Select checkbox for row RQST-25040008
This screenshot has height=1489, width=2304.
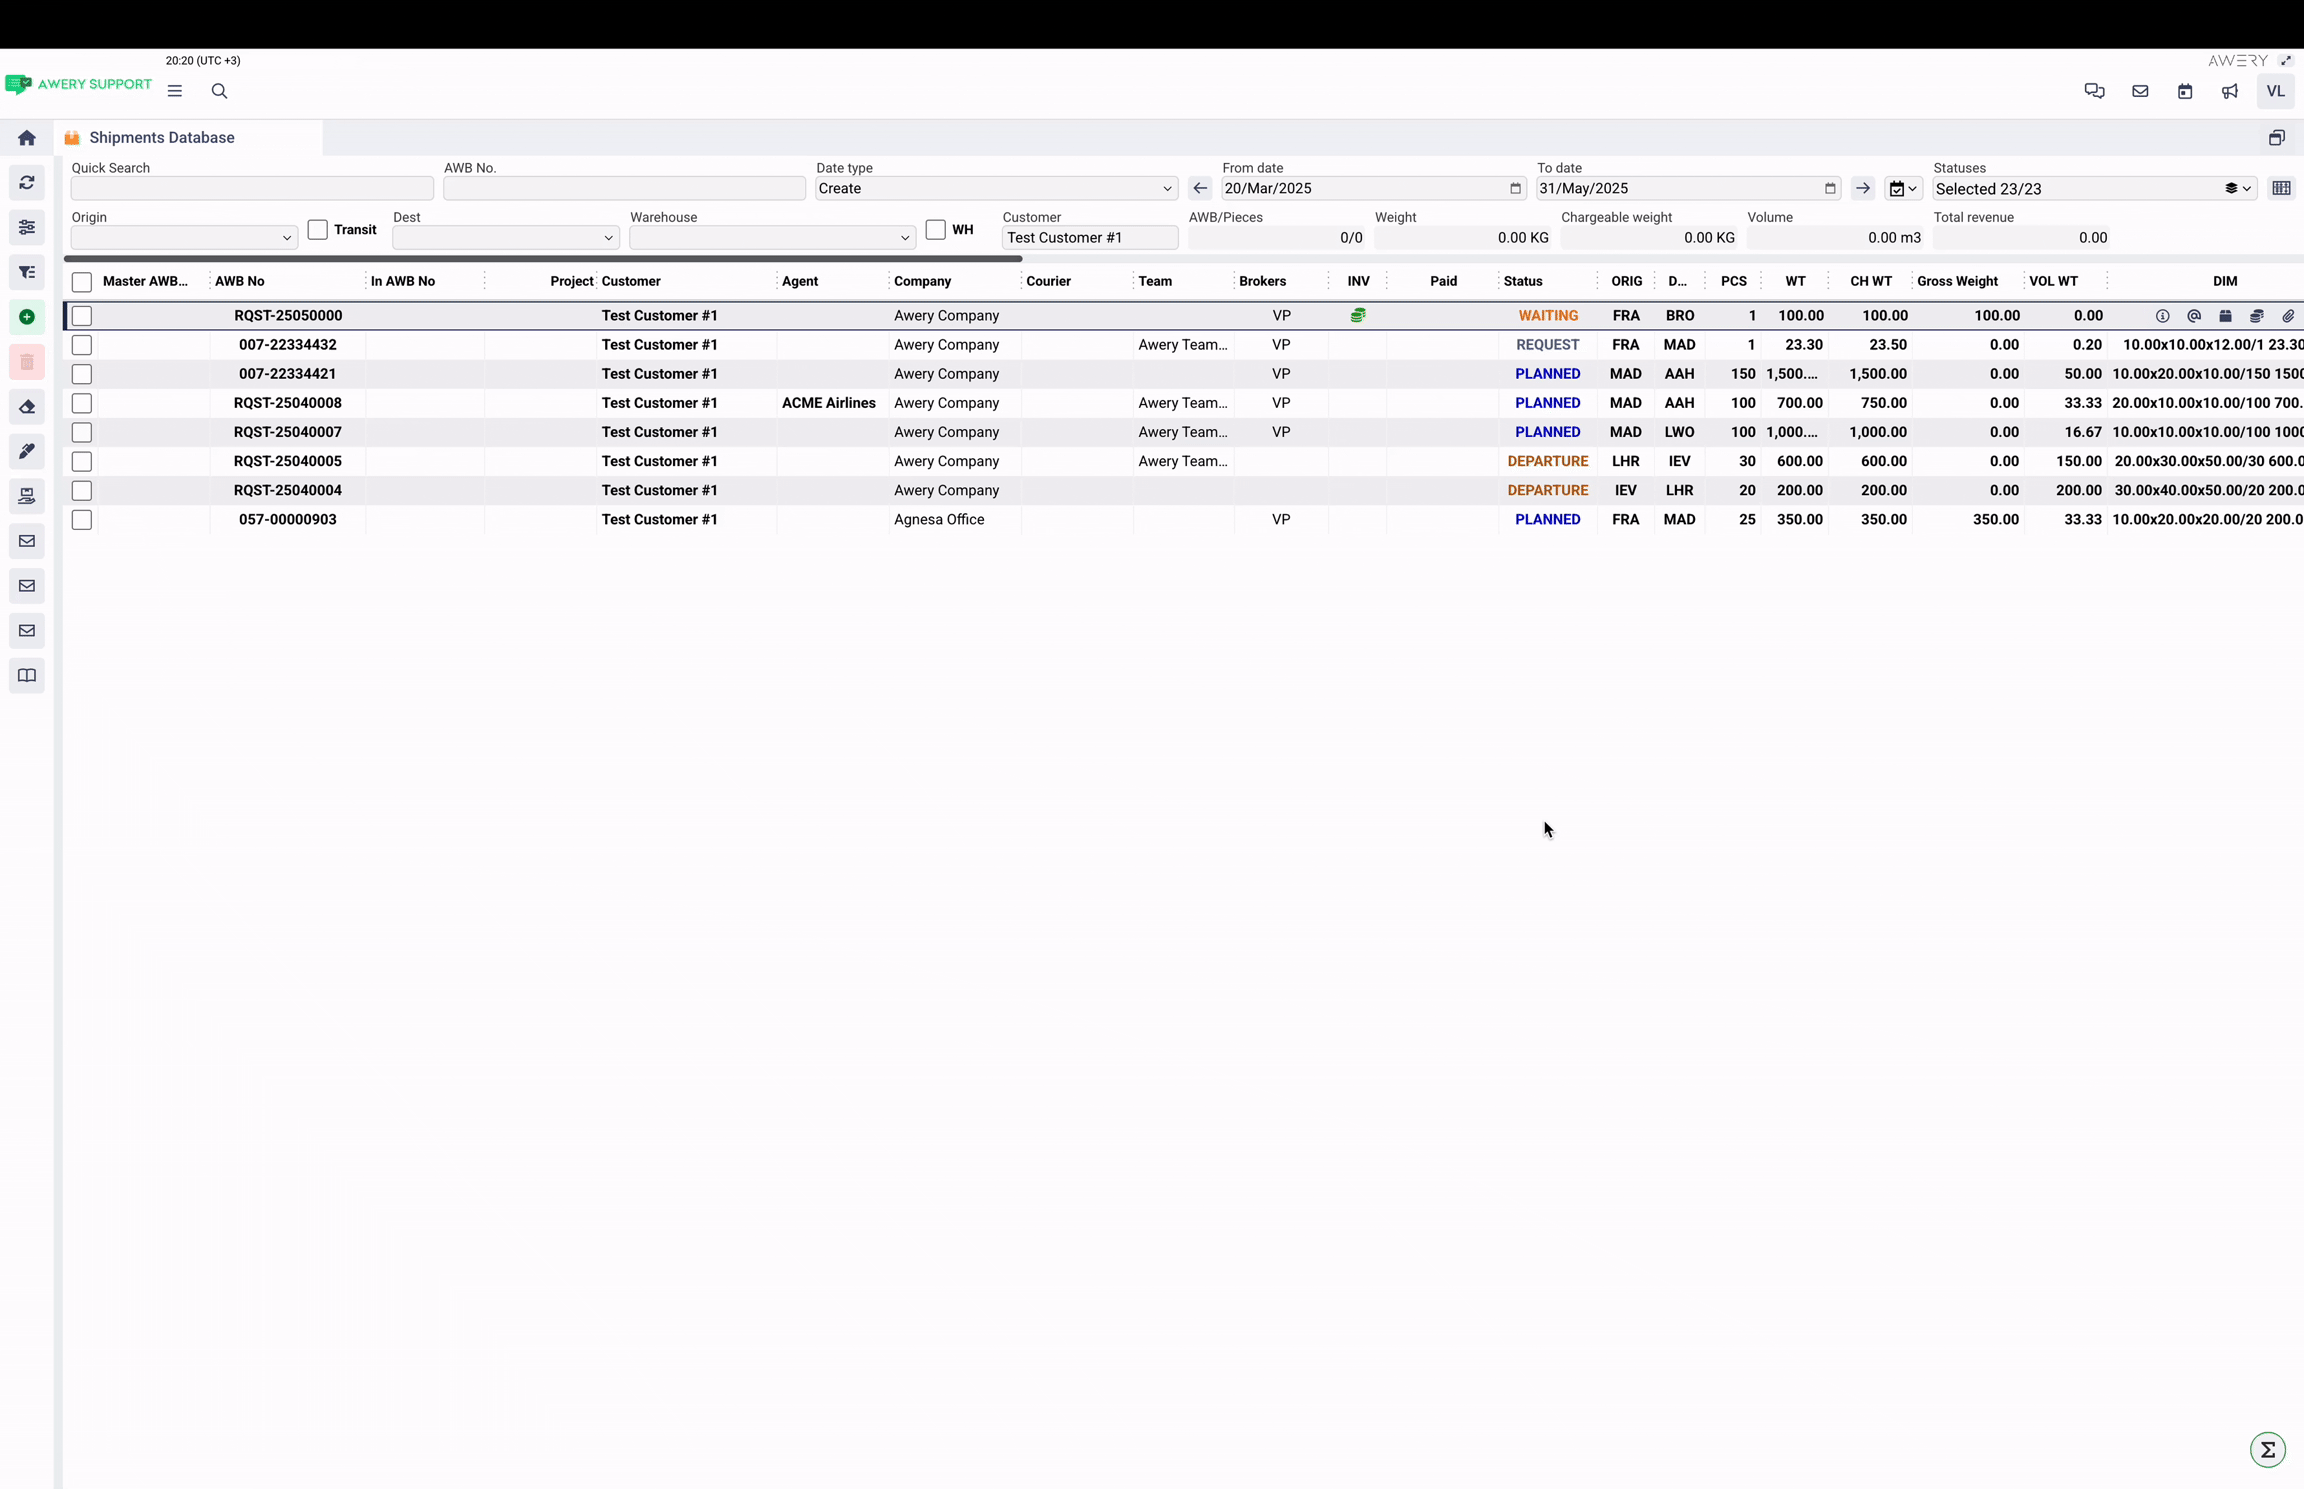82,403
